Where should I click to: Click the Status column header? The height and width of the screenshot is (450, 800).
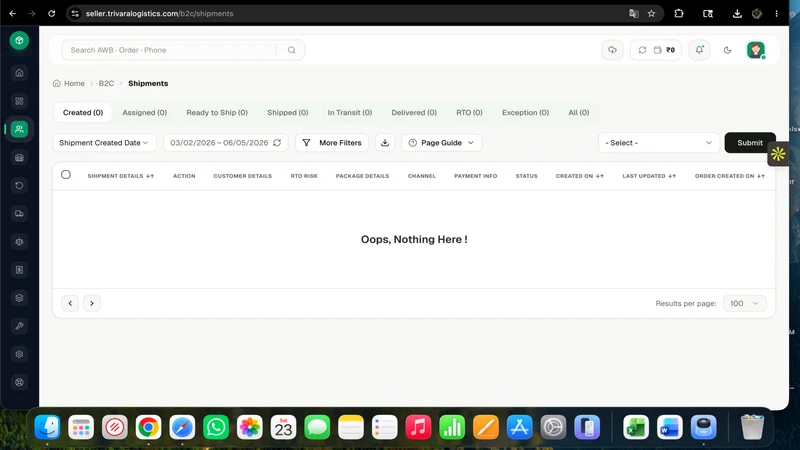coord(527,176)
